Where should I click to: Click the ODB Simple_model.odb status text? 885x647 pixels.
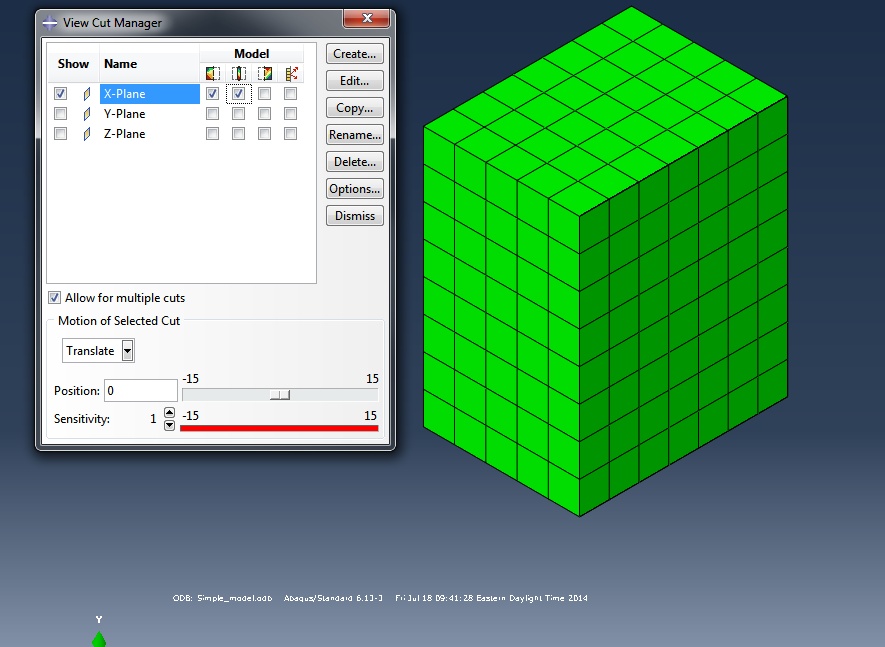pyautogui.click(x=222, y=598)
